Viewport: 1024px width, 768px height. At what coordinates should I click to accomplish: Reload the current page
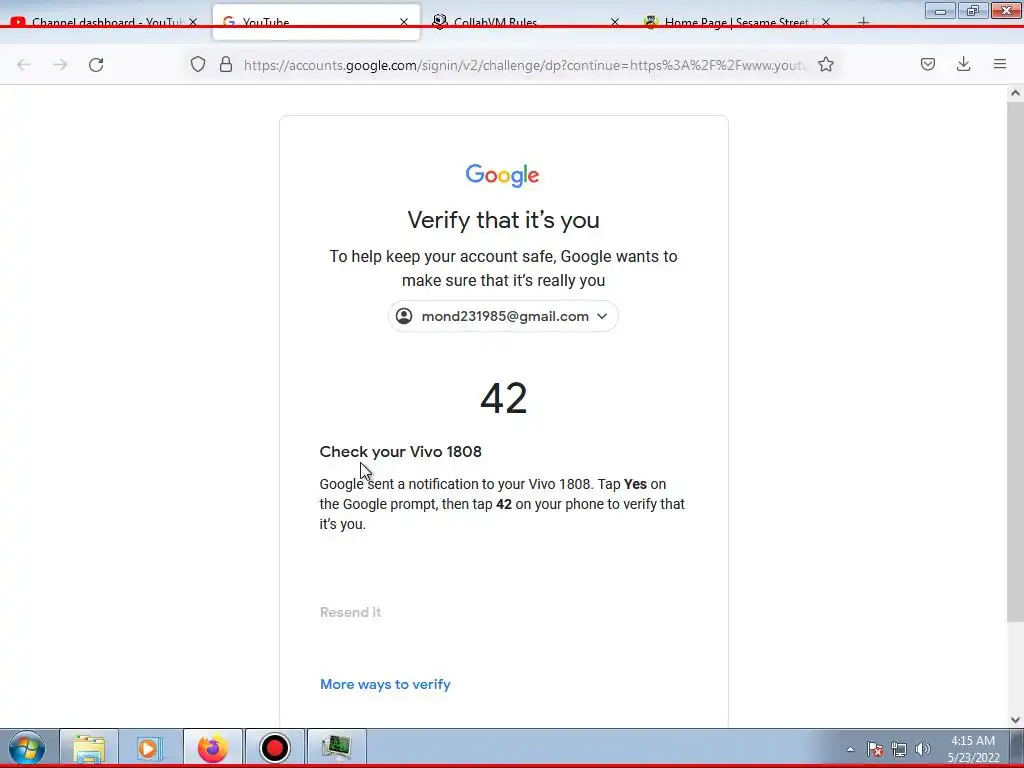(96, 64)
